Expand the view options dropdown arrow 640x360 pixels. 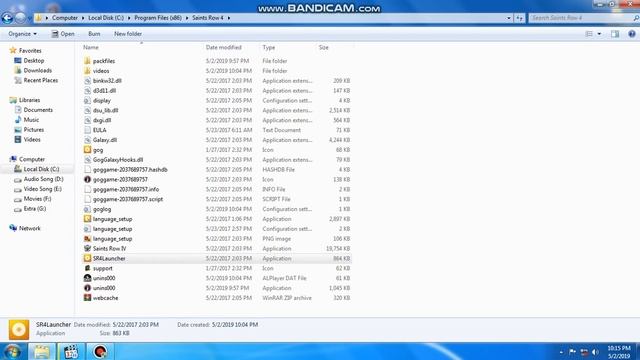tap(599, 34)
